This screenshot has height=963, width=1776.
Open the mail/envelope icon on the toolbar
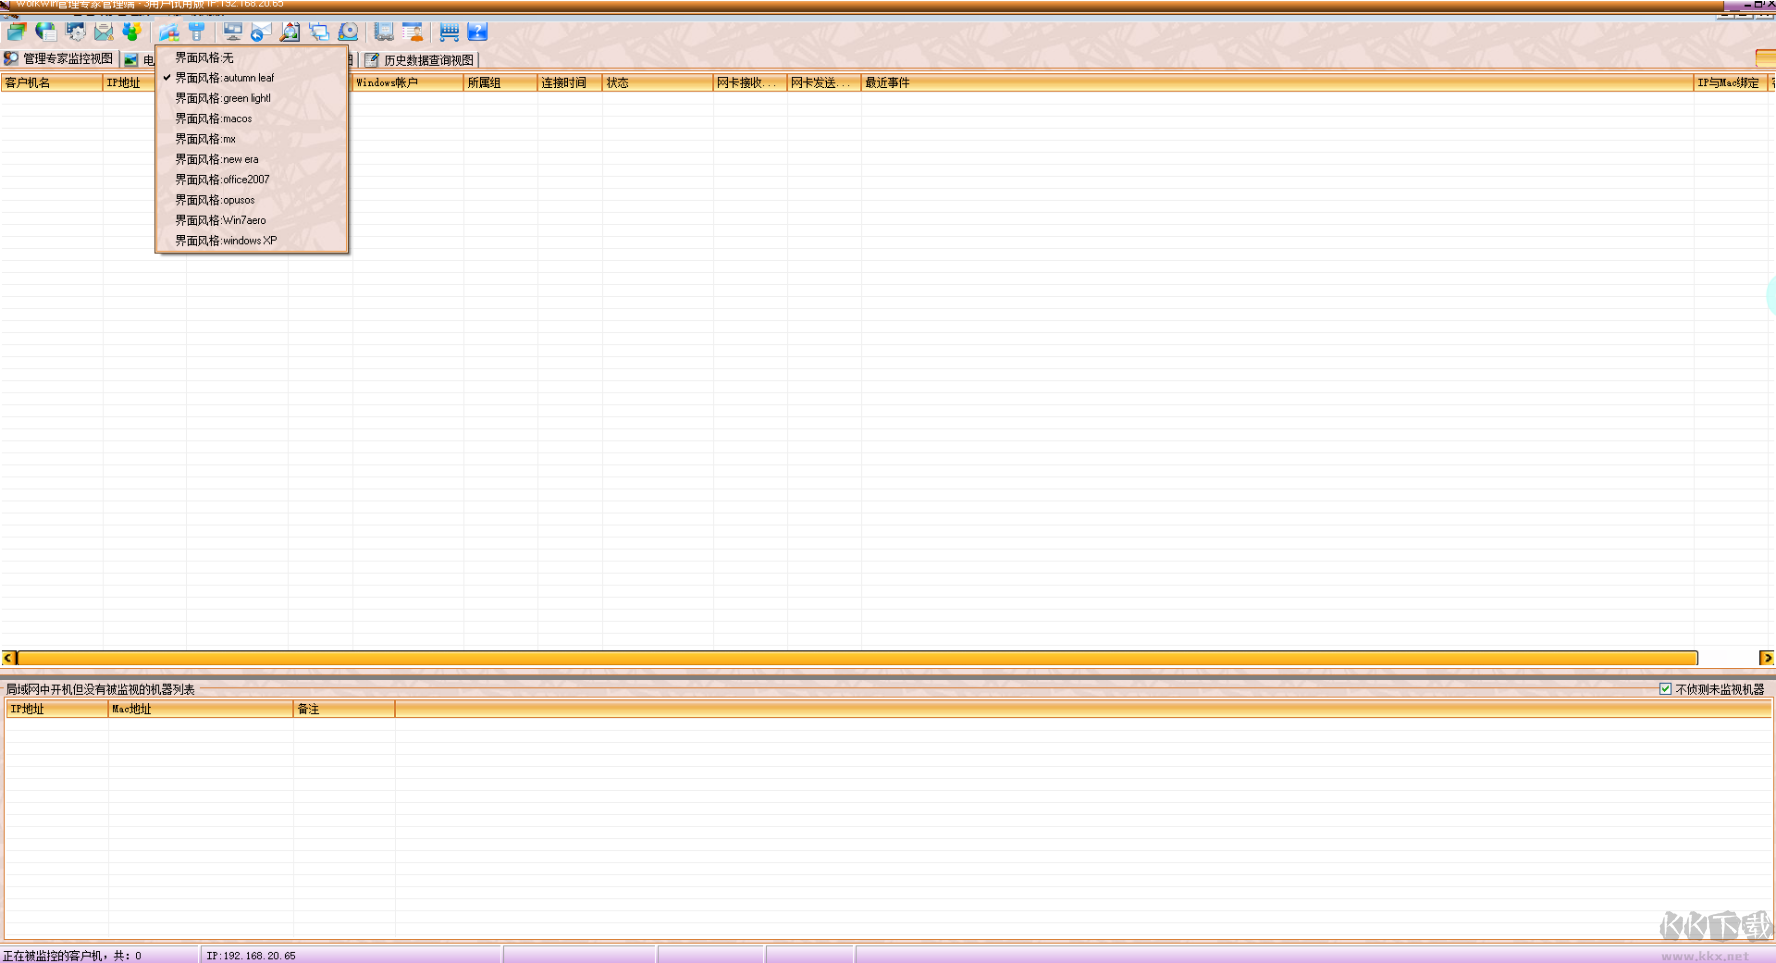(103, 31)
